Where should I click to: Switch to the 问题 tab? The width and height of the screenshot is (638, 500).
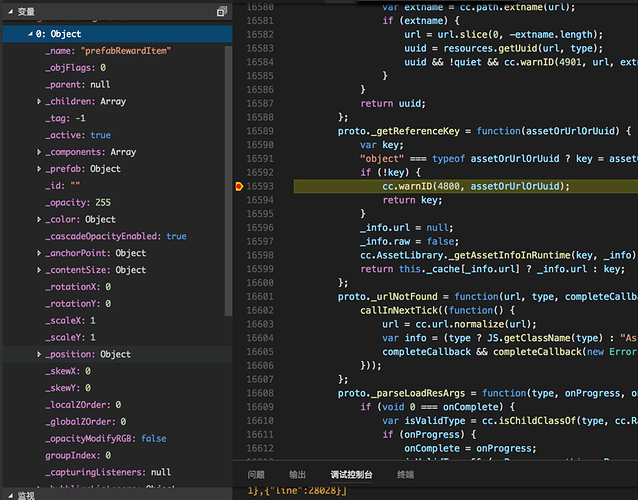point(256,475)
